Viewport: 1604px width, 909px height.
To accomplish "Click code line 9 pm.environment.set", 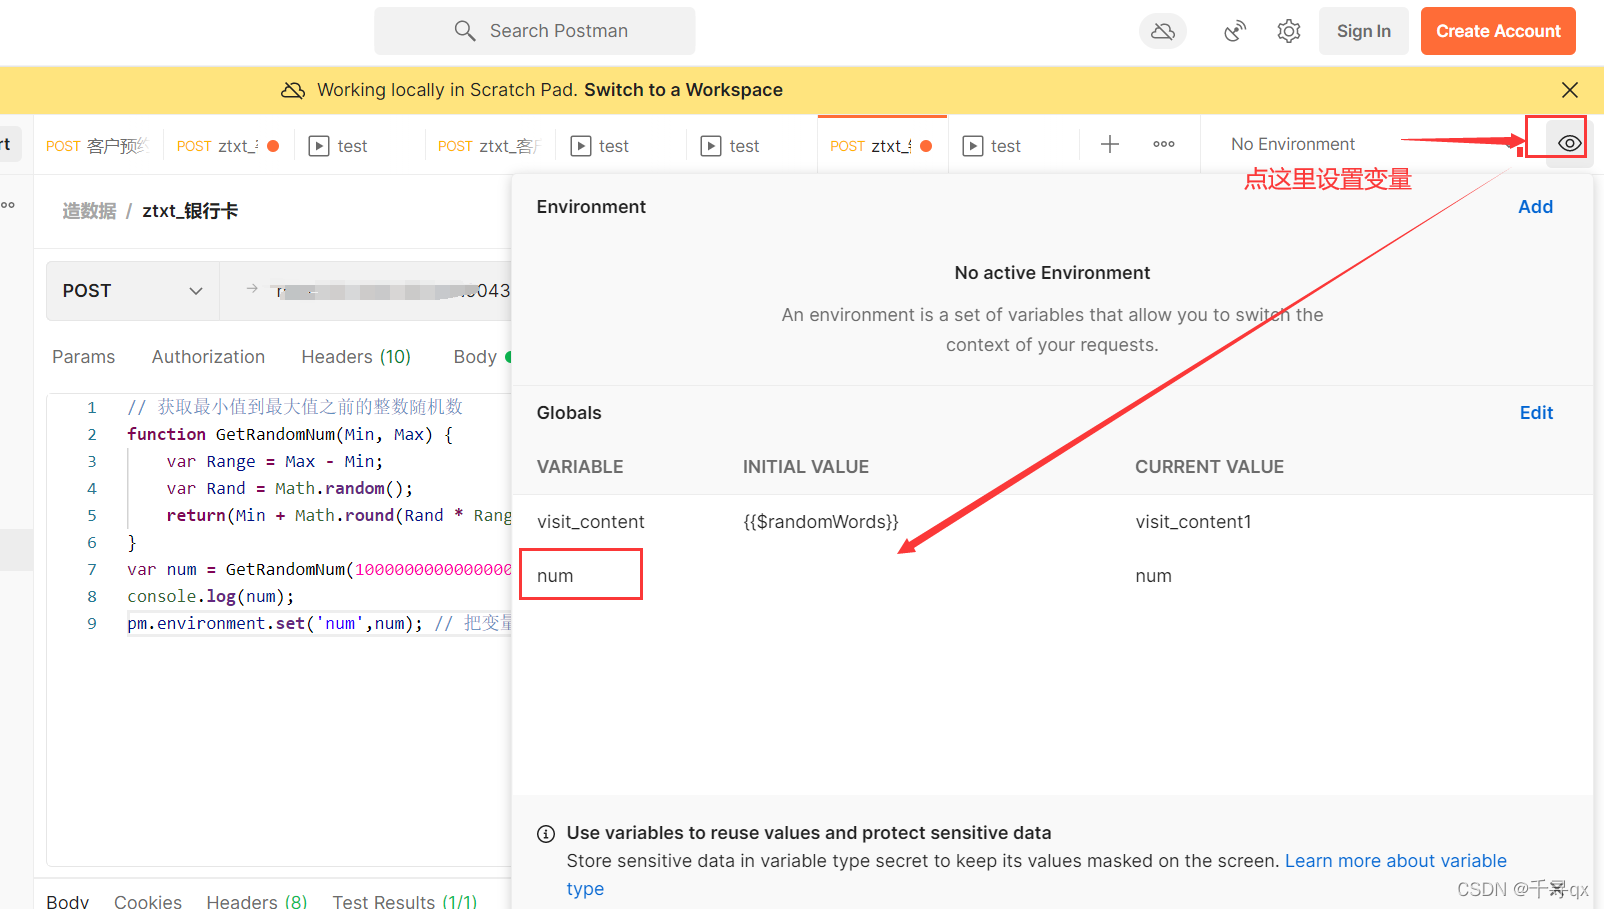I will (x=319, y=623).
